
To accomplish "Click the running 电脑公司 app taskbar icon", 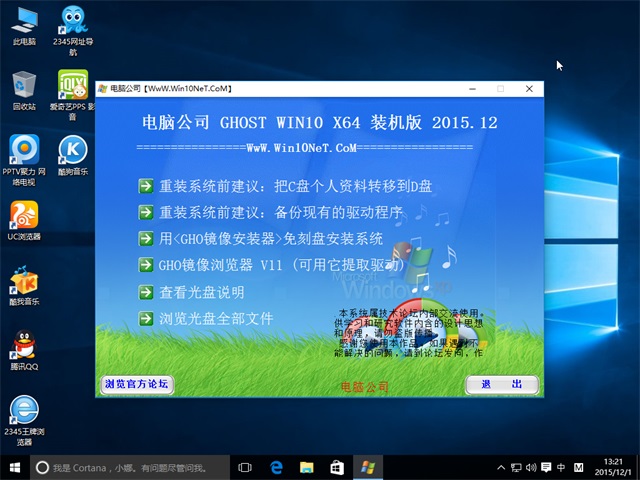I will point(368,468).
